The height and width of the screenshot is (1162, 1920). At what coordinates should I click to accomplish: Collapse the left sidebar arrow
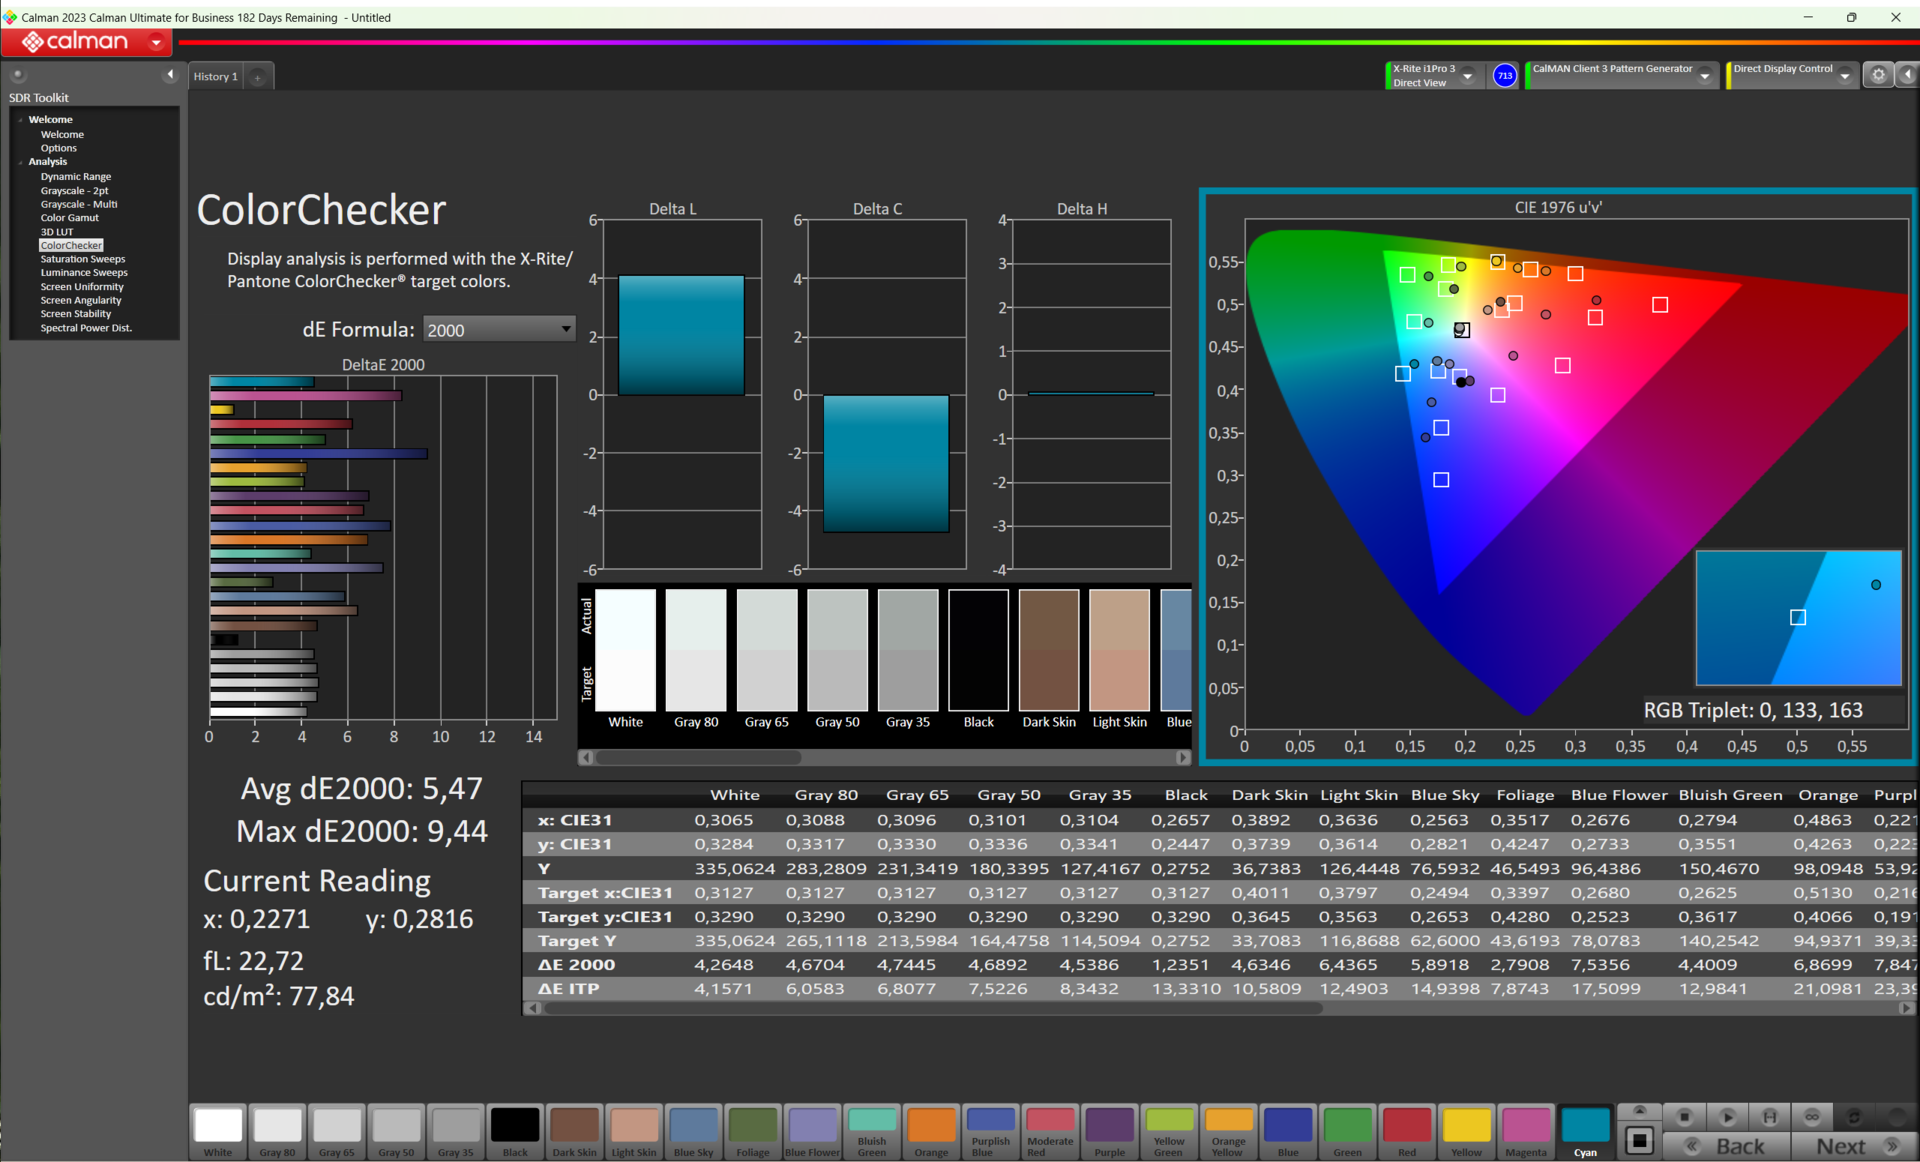[x=170, y=75]
